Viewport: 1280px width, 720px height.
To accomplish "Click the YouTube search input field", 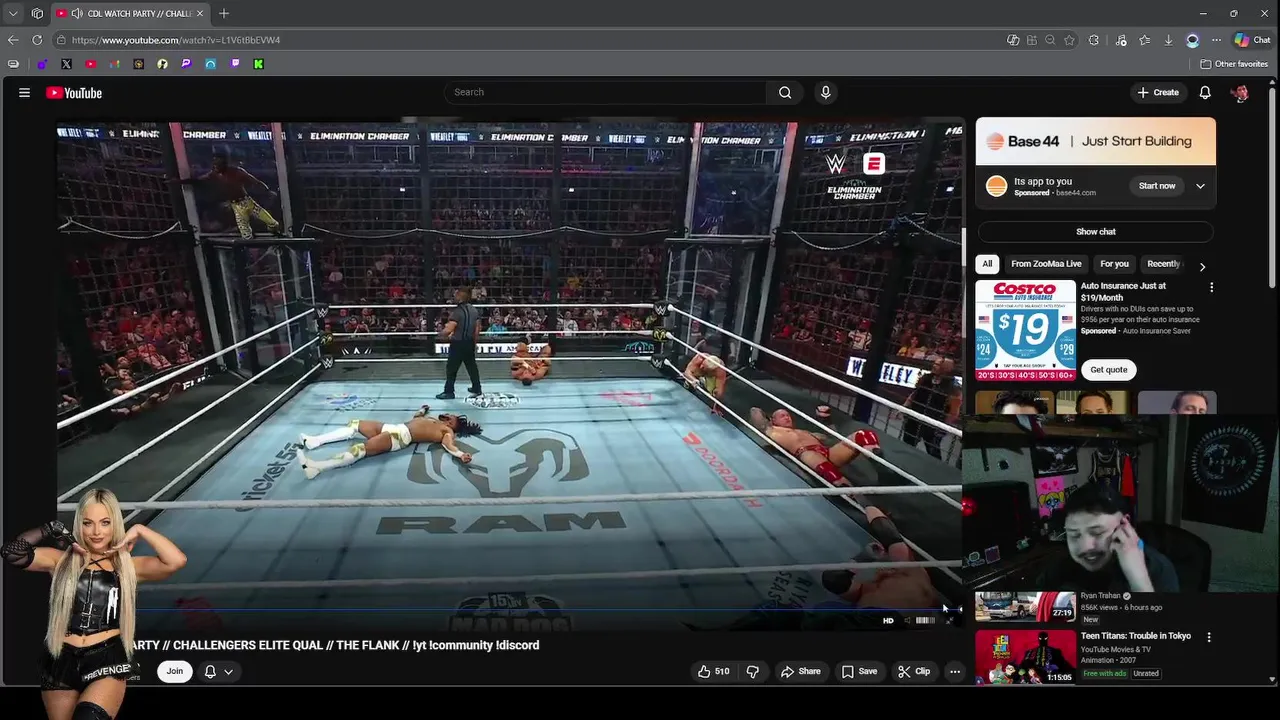I will (x=606, y=92).
